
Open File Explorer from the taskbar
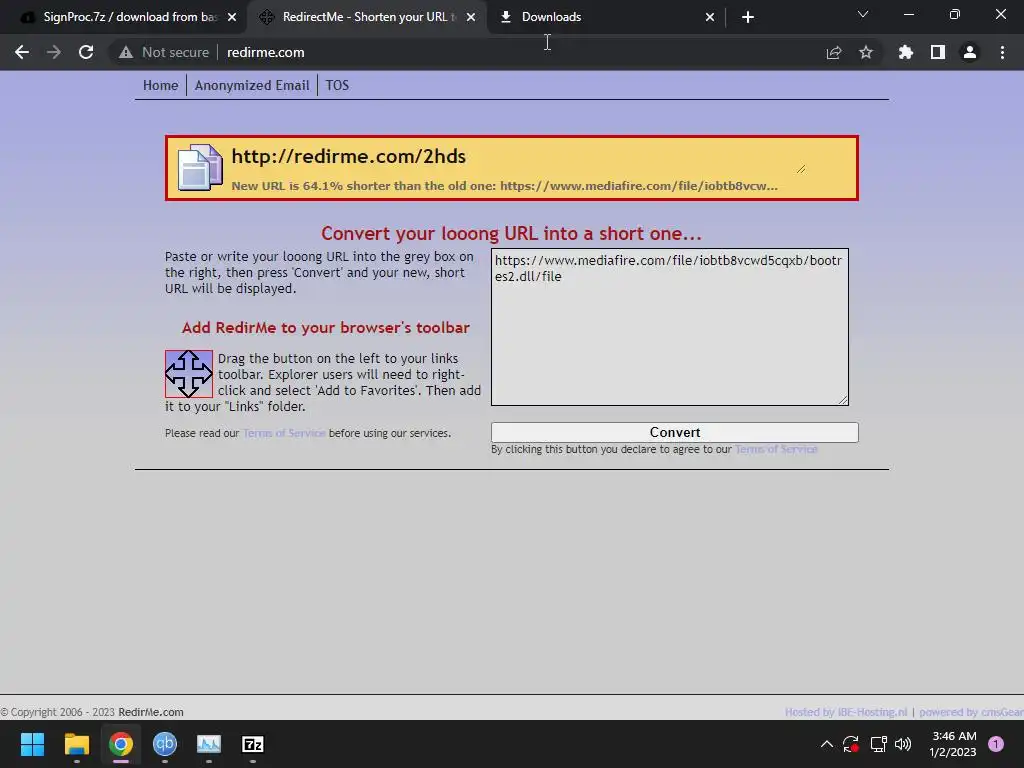coord(76,744)
